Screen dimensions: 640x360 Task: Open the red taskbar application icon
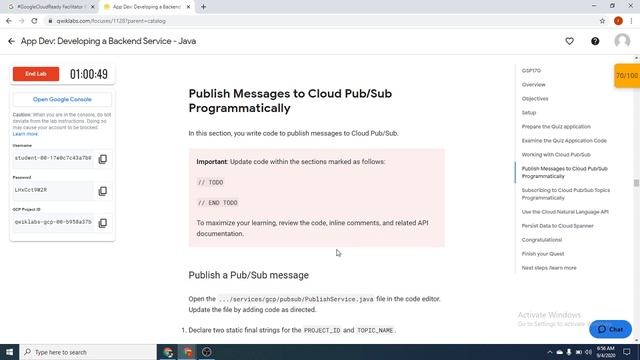coord(187,352)
